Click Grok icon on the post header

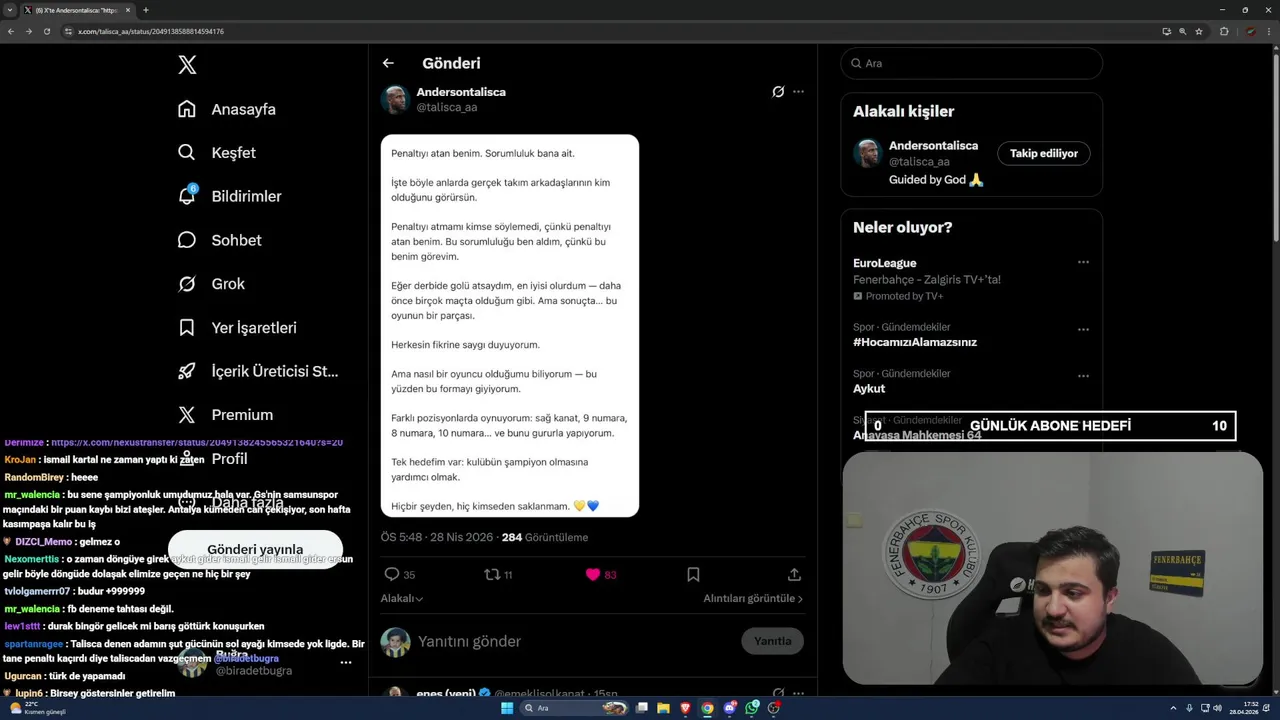pyautogui.click(x=778, y=92)
